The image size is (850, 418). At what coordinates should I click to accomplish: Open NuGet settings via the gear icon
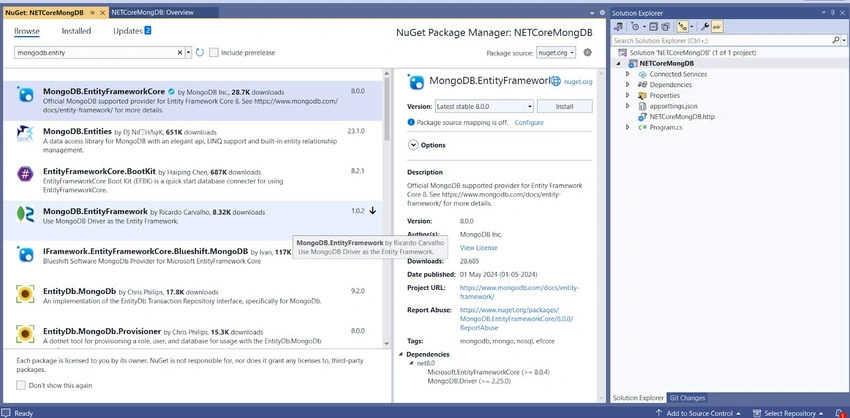pyautogui.click(x=587, y=53)
